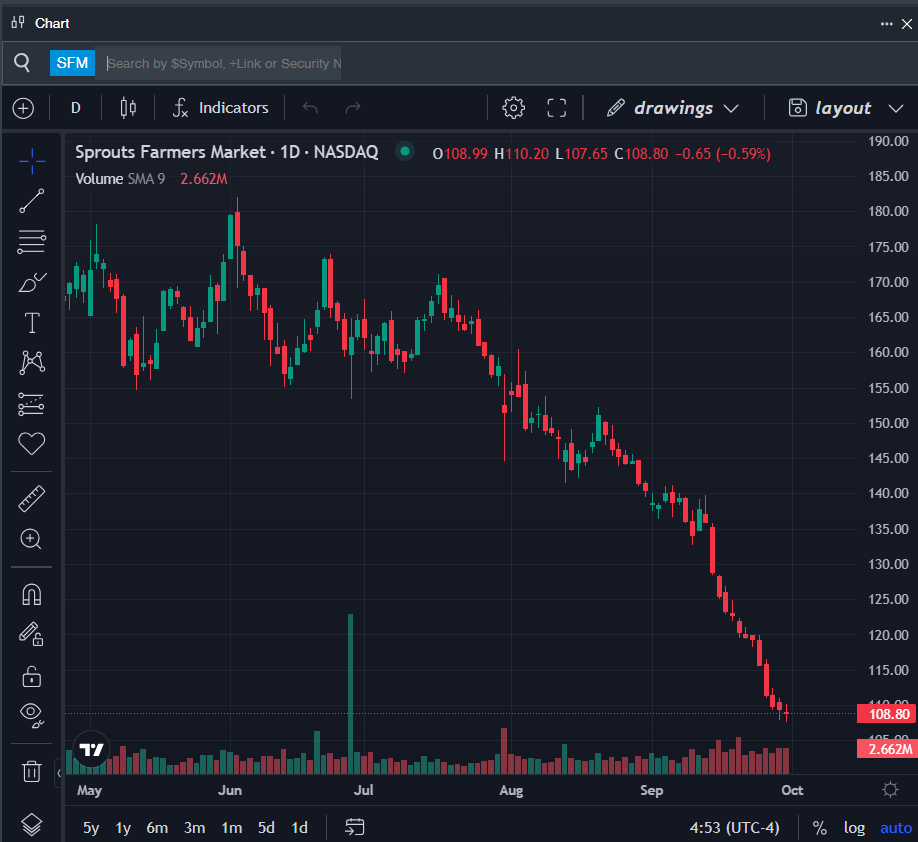This screenshot has height=842, width=918.
Task: Select the 6m time range
Action: [157, 828]
